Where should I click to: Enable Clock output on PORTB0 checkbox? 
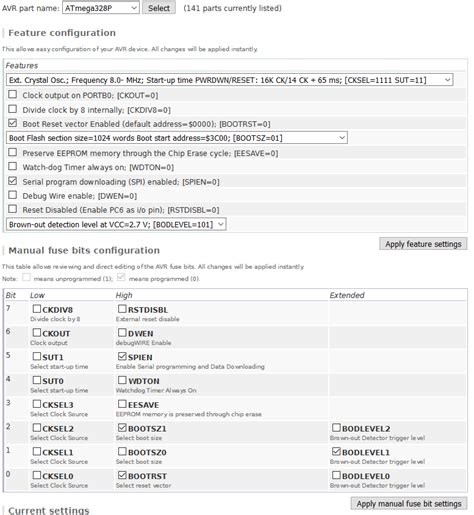[12, 95]
